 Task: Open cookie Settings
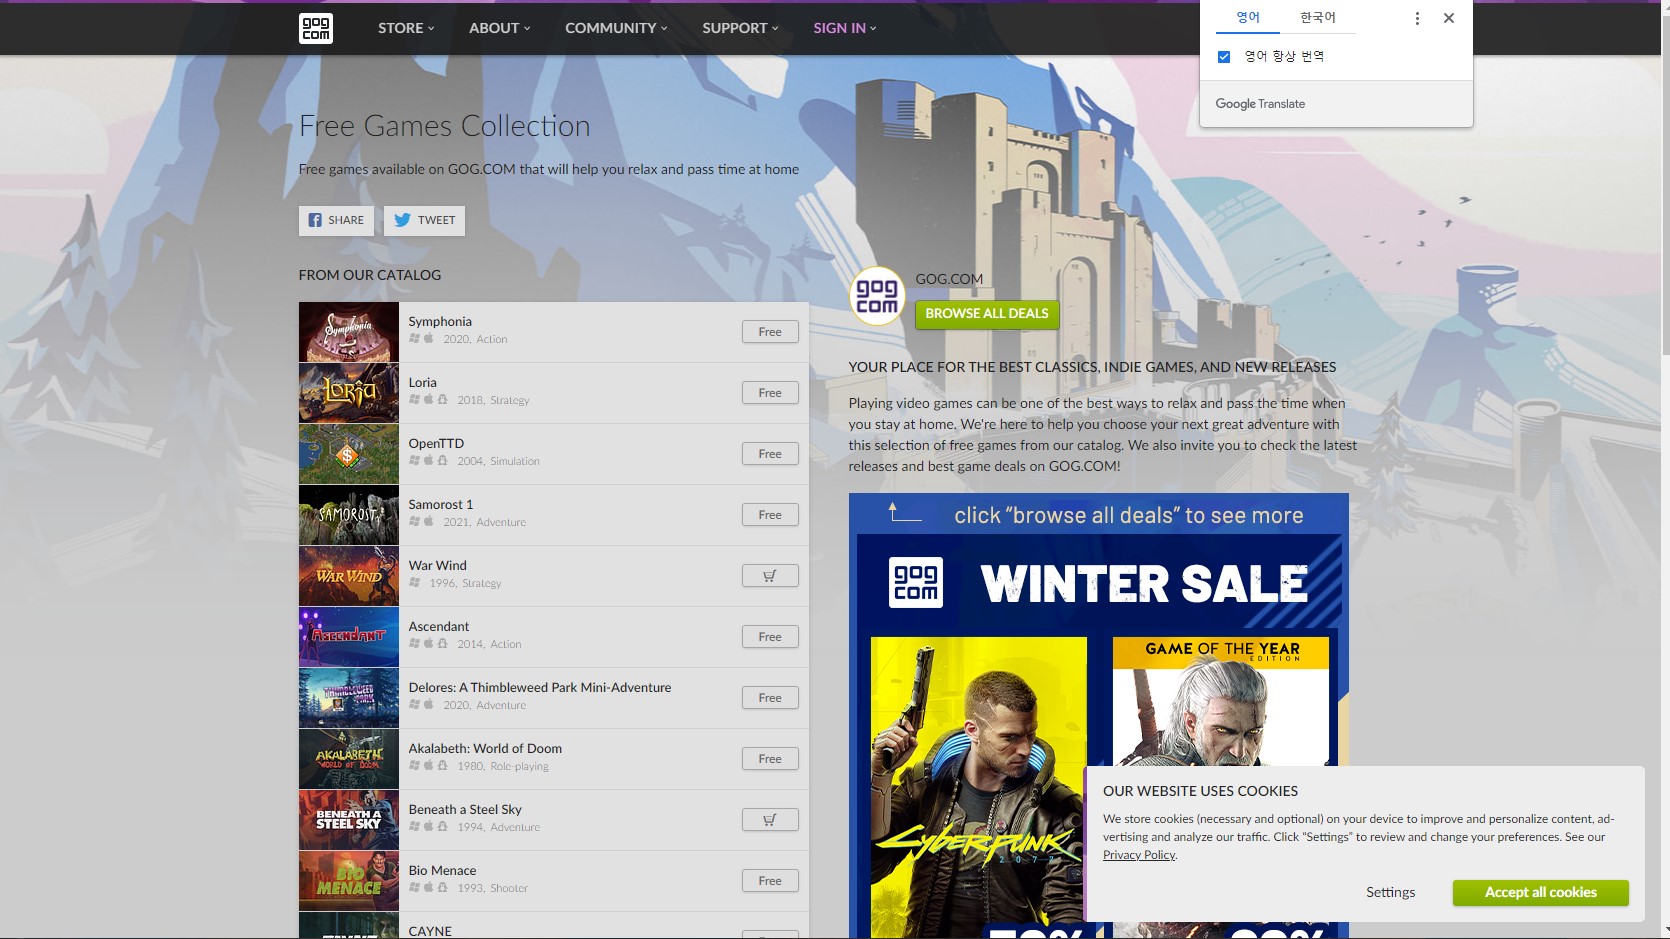(x=1391, y=893)
